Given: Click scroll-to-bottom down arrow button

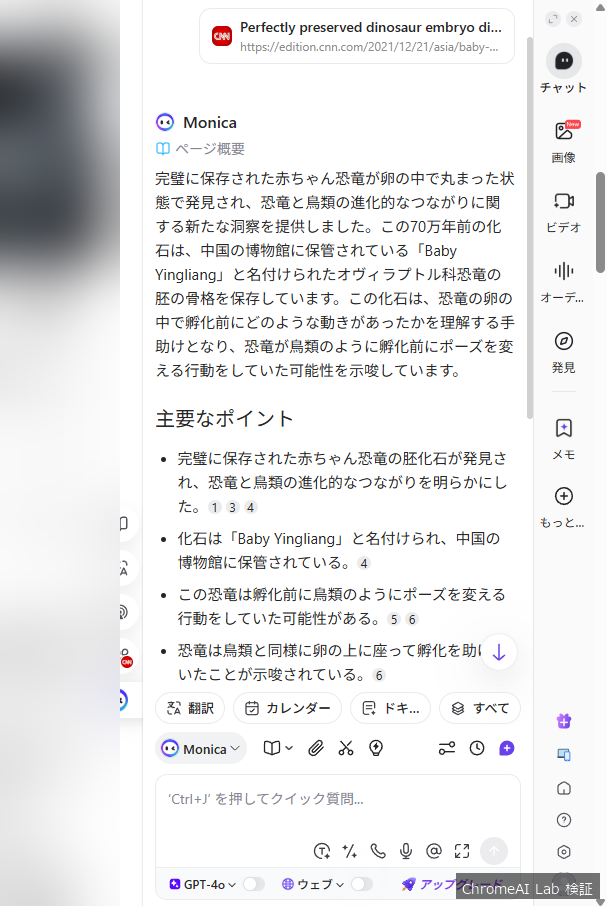Looking at the screenshot, I should [x=498, y=652].
